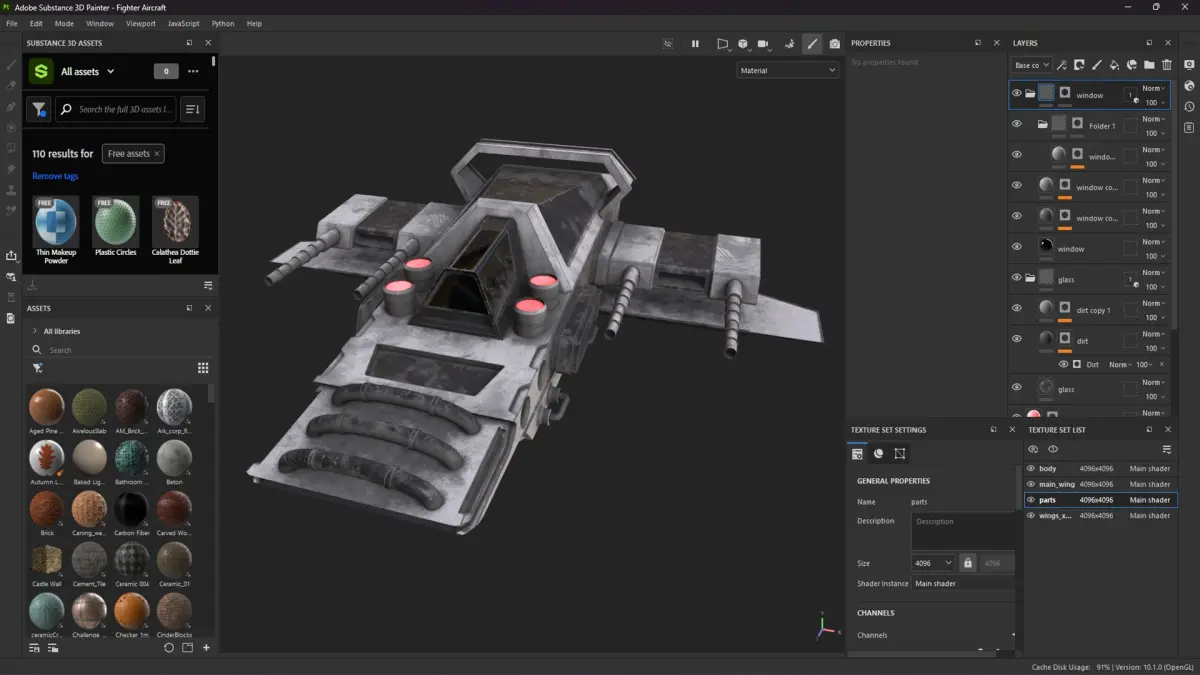Open the History panel clock icon
The image size is (1200, 675).
pos(1189,107)
